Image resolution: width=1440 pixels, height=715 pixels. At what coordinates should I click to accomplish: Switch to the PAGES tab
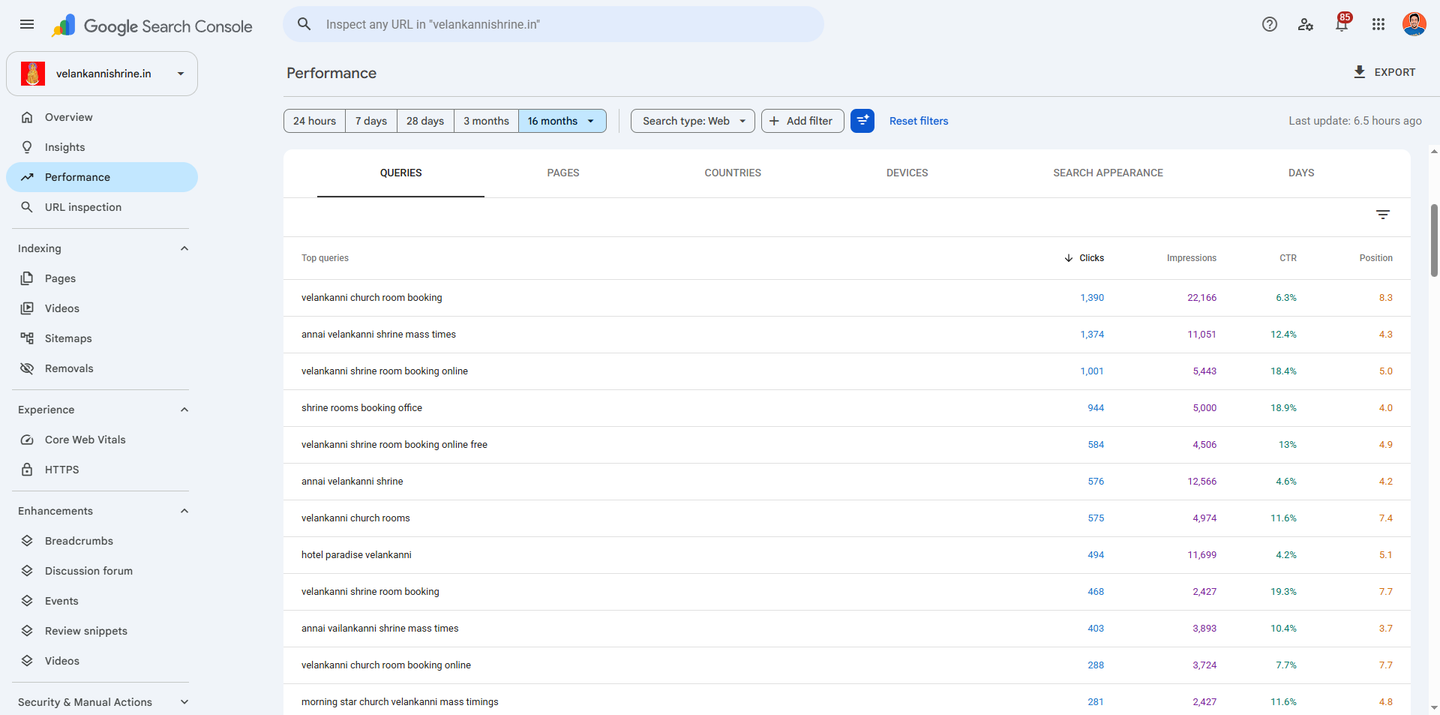click(563, 173)
